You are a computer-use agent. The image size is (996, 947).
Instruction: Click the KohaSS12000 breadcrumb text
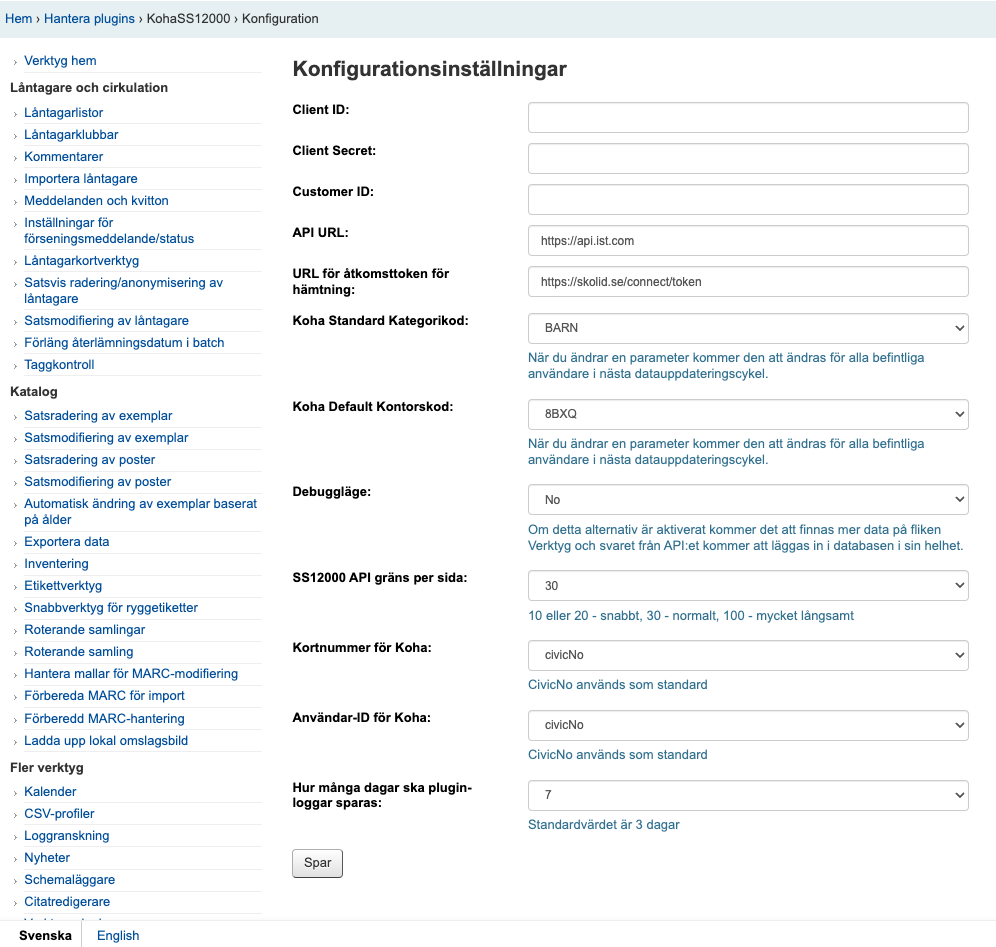coord(189,18)
